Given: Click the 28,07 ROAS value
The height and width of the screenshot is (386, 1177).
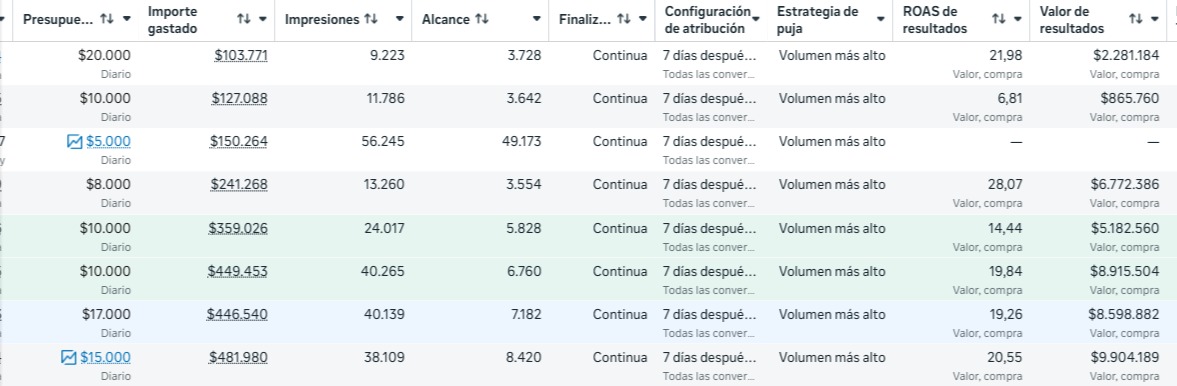Looking at the screenshot, I should point(1006,185).
